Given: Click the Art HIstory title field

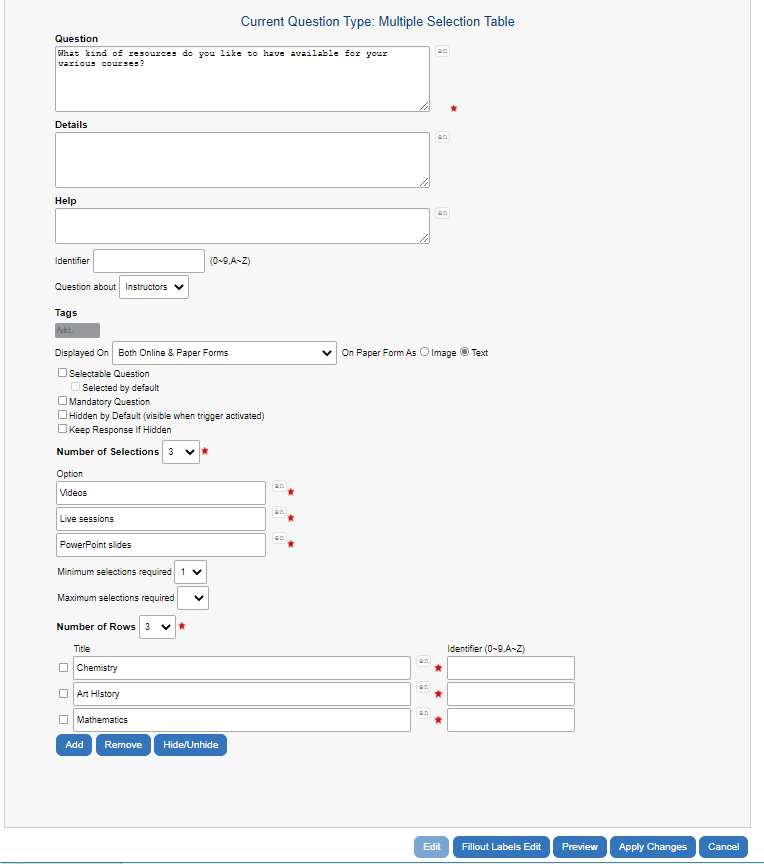Looking at the screenshot, I should tap(242, 694).
